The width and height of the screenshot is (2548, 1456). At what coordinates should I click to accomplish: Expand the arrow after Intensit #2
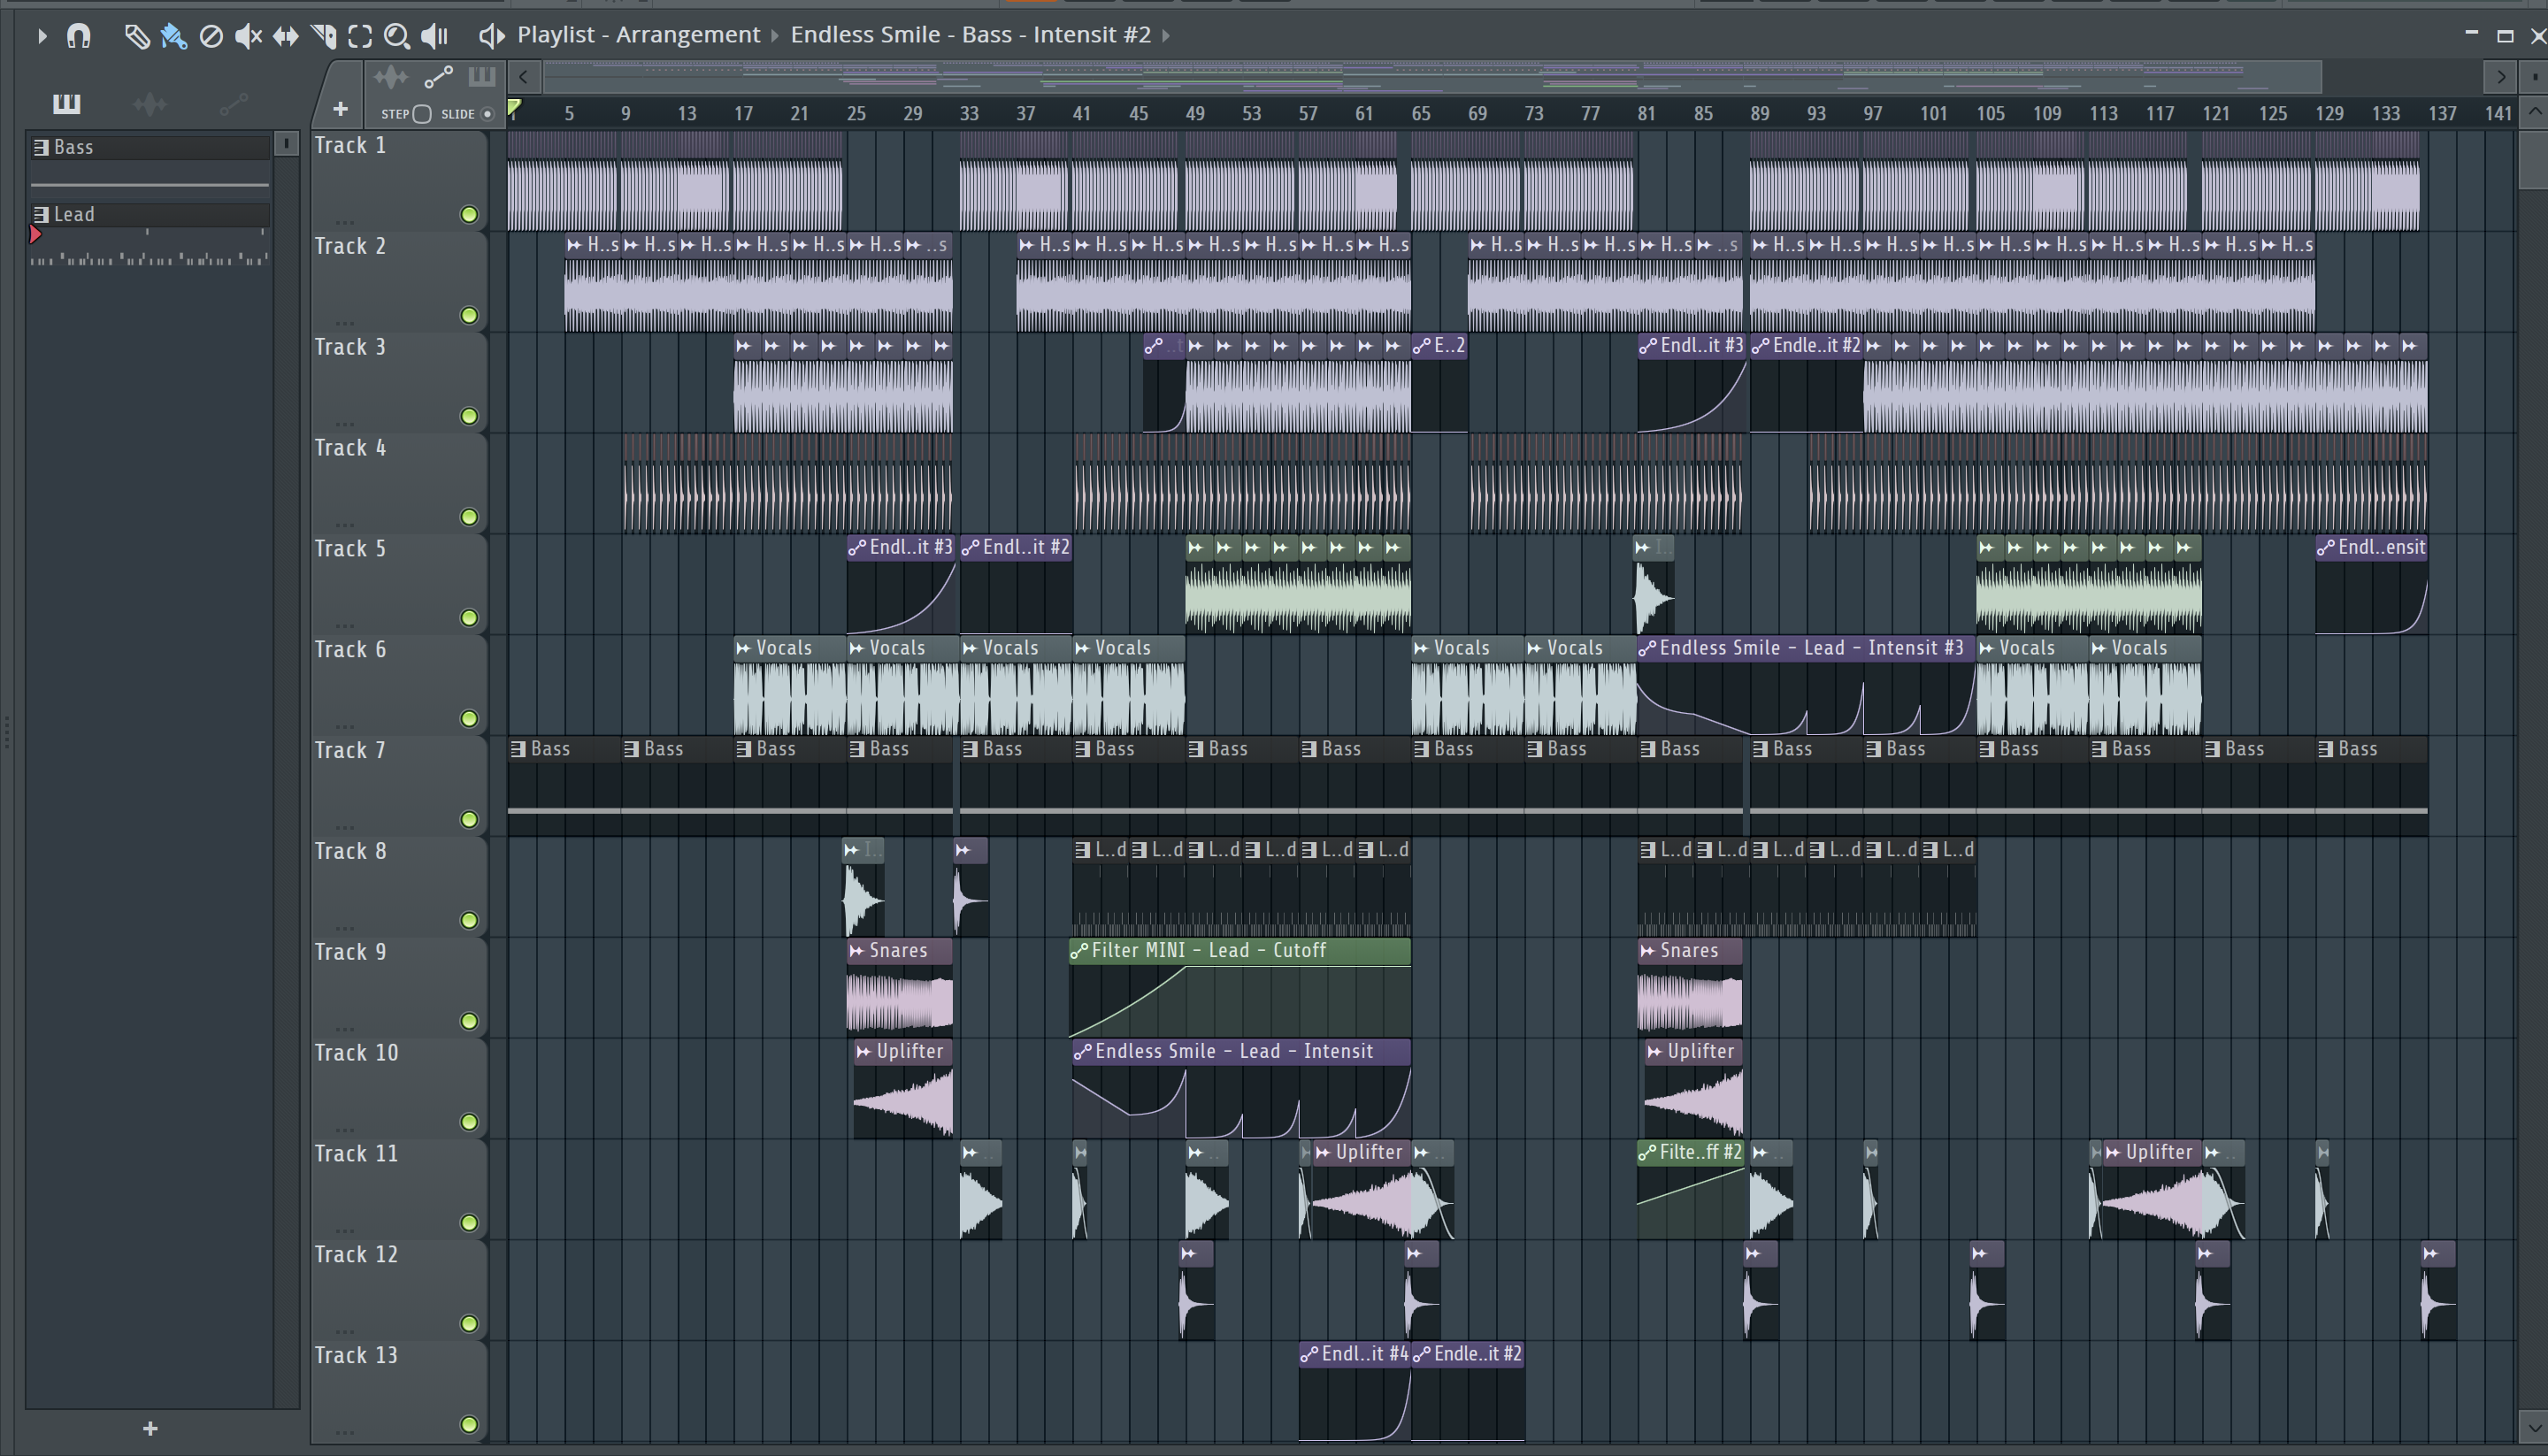click(x=1166, y=36)
